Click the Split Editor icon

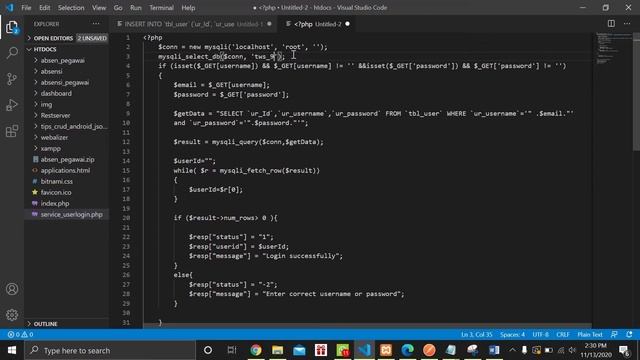[x=611, y=24]
